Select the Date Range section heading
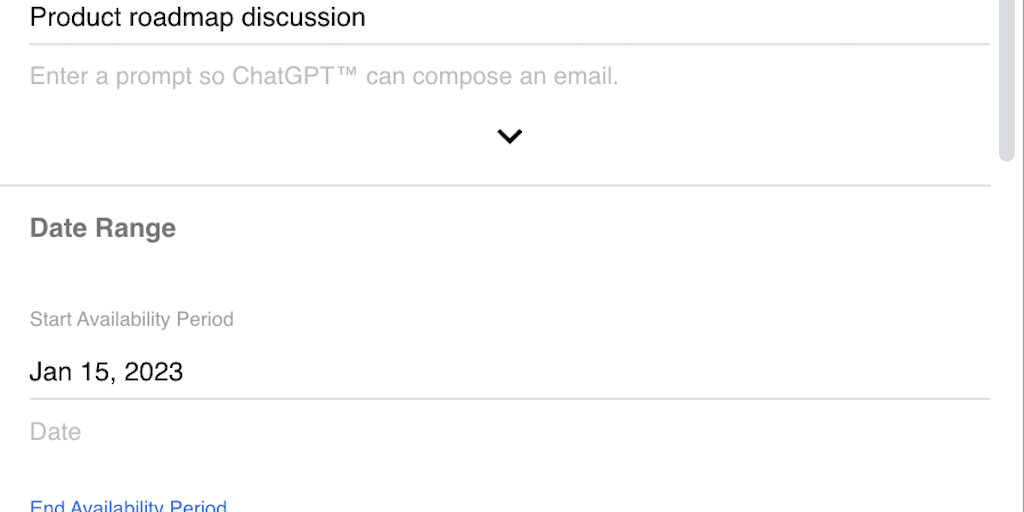 pyautogui.click(x=103, y=228)
